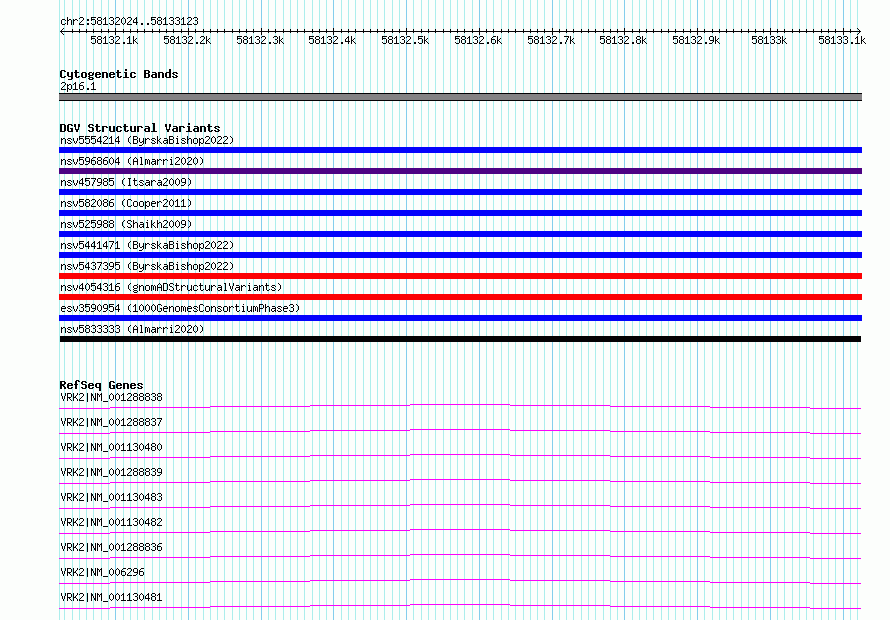This screenshot has height=620, width=890.
Task: Click the black bar under nsv5833333
Action: pos(460,339)
